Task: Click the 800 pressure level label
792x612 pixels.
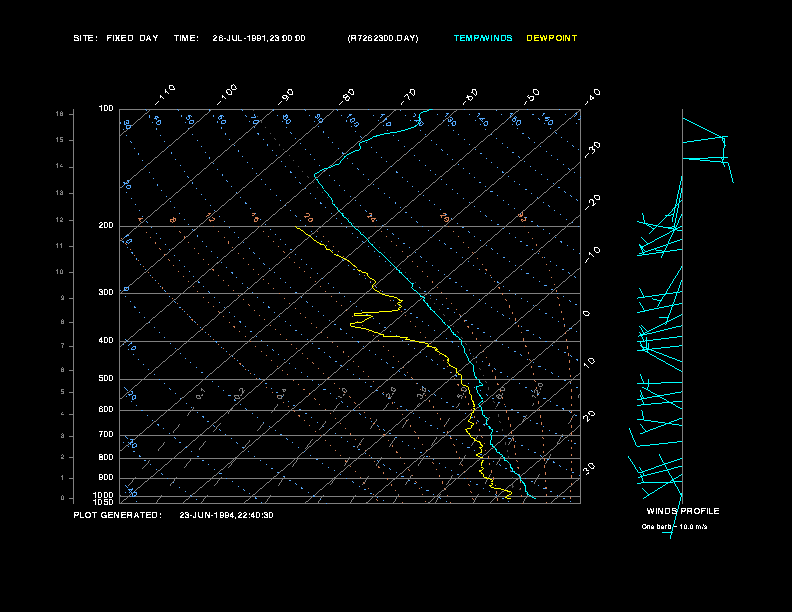Action: pyautogui.click(x=106, y=457)
